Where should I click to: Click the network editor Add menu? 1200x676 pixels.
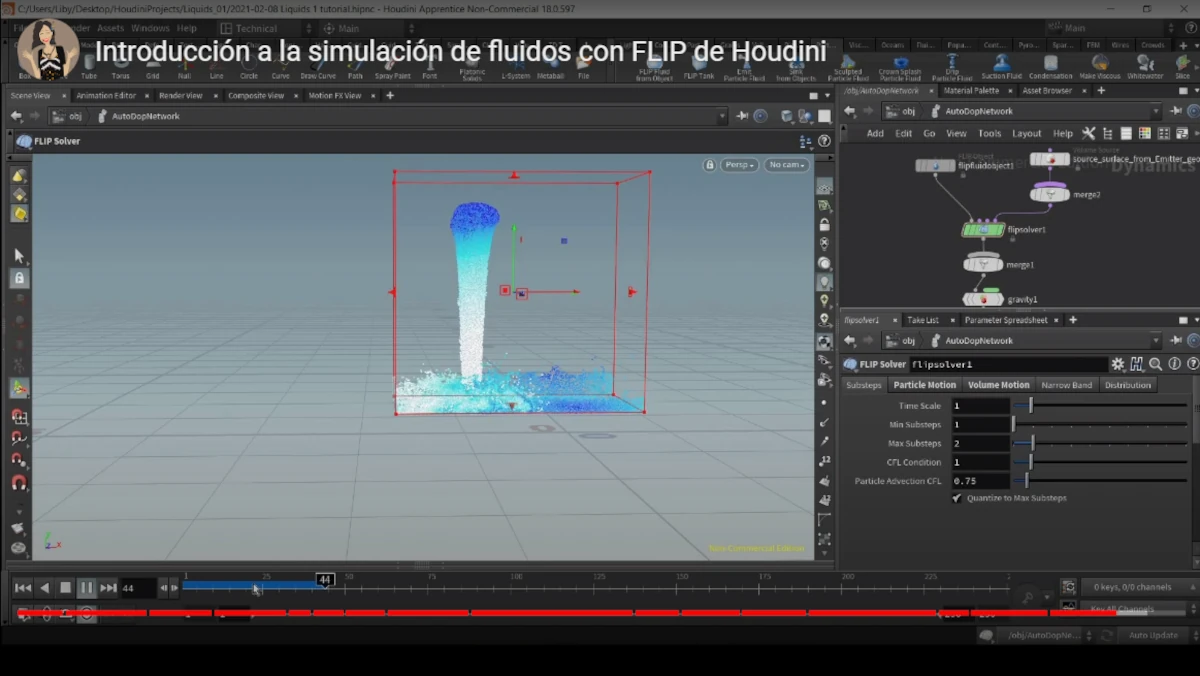875,133
